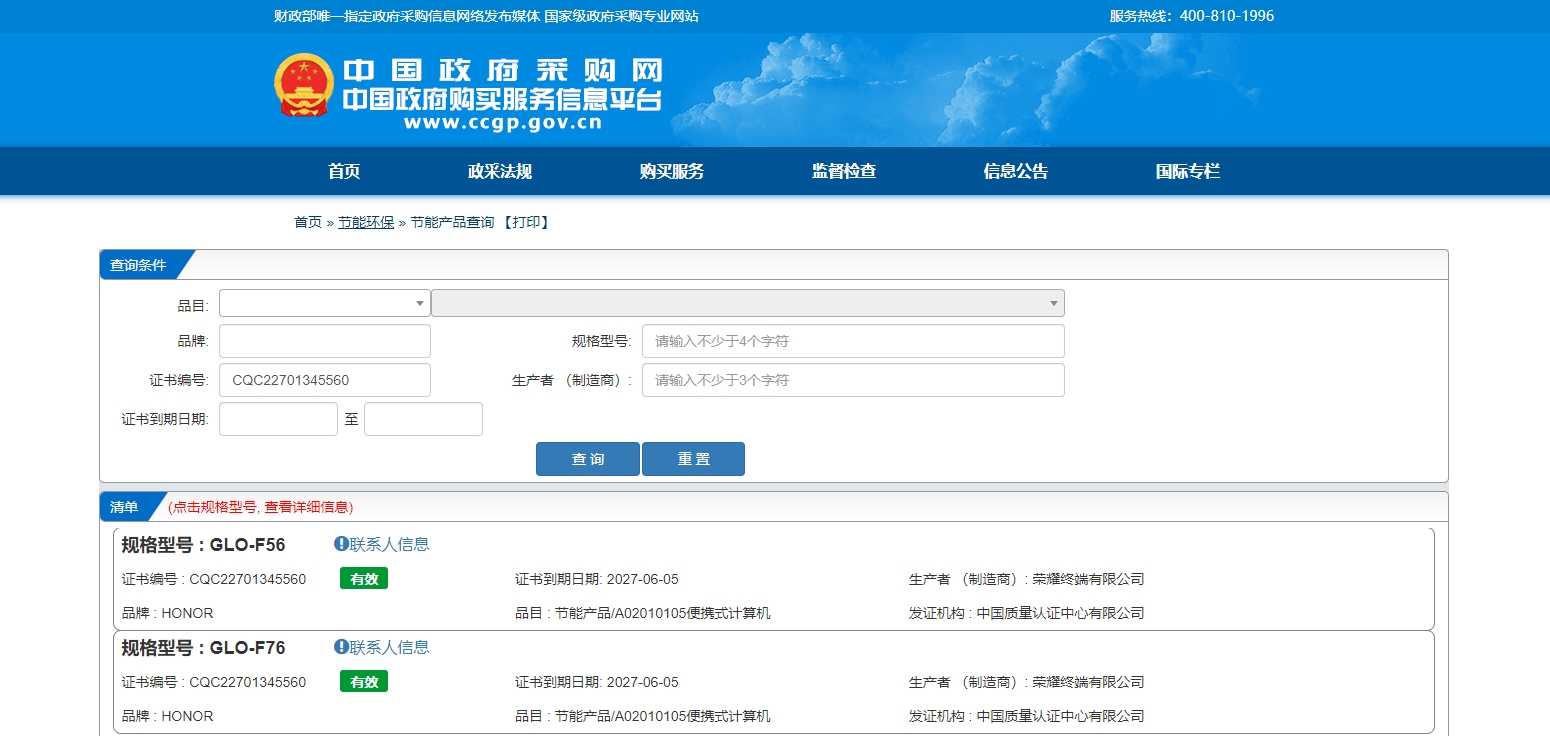Open the 监督检查 menu item
Viewport: 1550px width, 736px height.
(843, 171)
